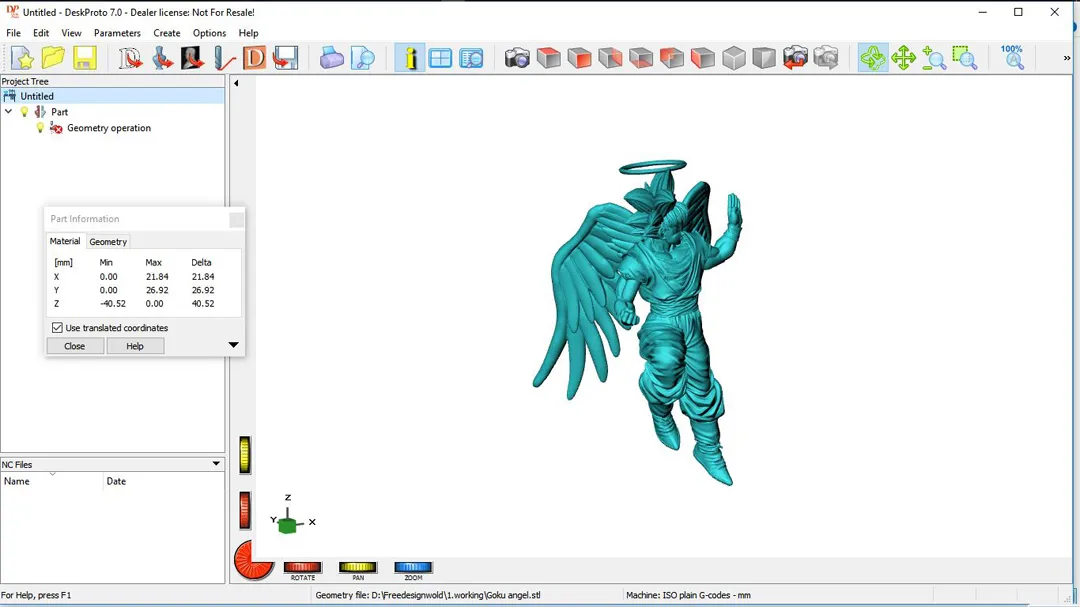Click the yellow PAN thumbwheel
The width and height of the screenshot is (1080, 607).
tap(357, 567)
